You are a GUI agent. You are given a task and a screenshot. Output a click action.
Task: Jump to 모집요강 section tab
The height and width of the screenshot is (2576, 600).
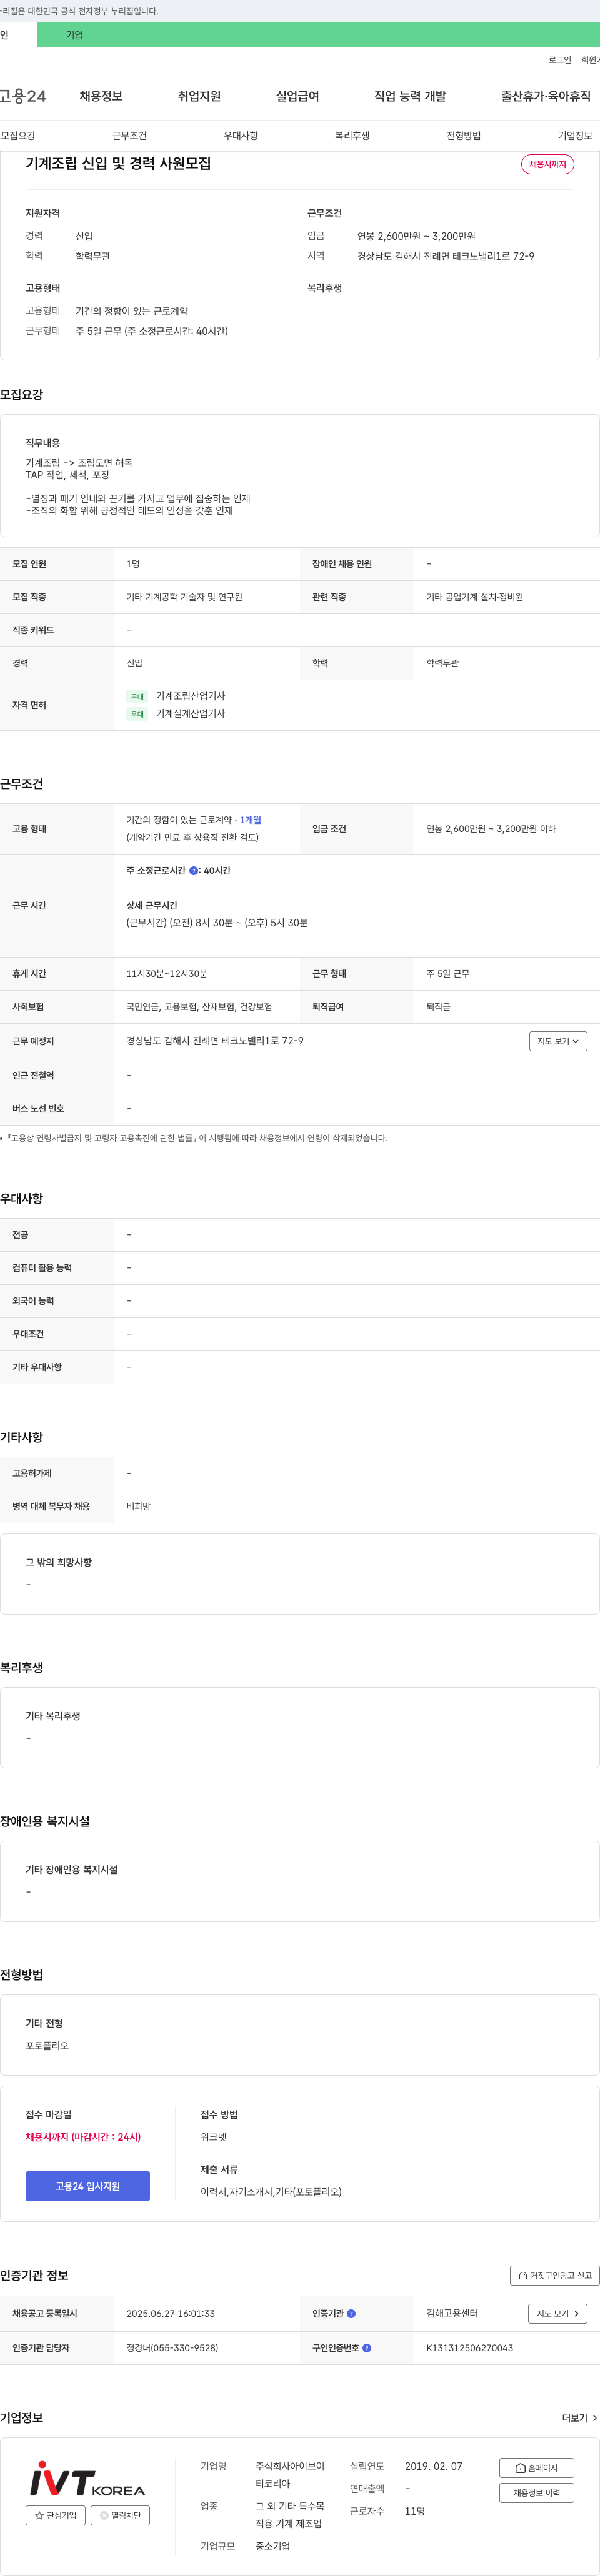[18, 136]
